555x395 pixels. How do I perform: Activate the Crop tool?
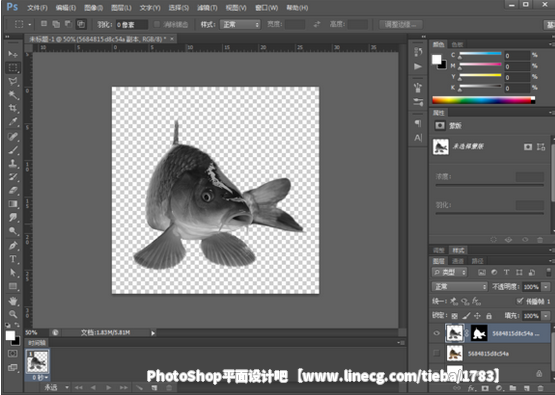pyautogui.click(x=13, y=108)
